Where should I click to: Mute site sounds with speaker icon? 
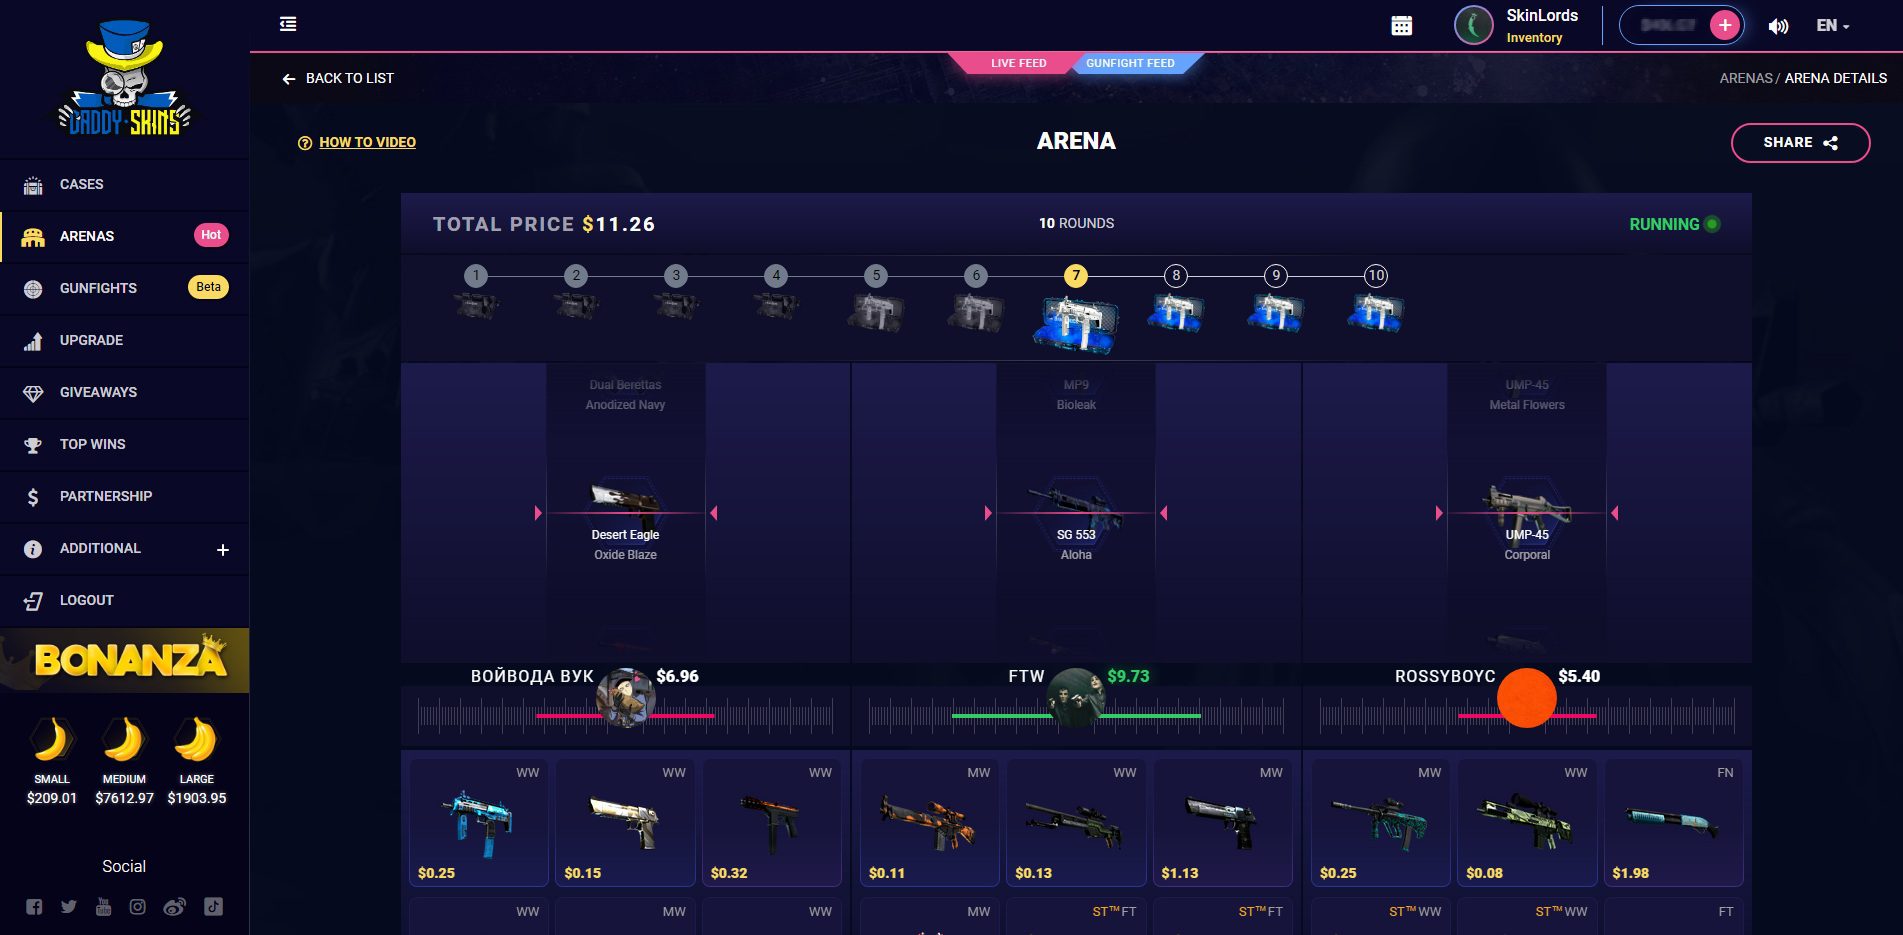[x=1778, y=26]
